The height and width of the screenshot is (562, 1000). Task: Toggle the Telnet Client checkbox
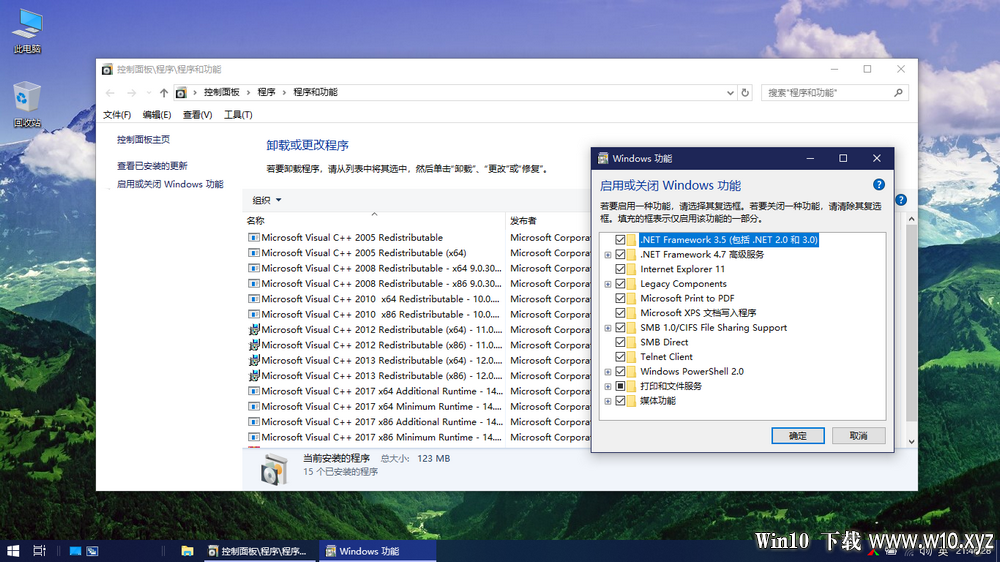coord(620,357)
